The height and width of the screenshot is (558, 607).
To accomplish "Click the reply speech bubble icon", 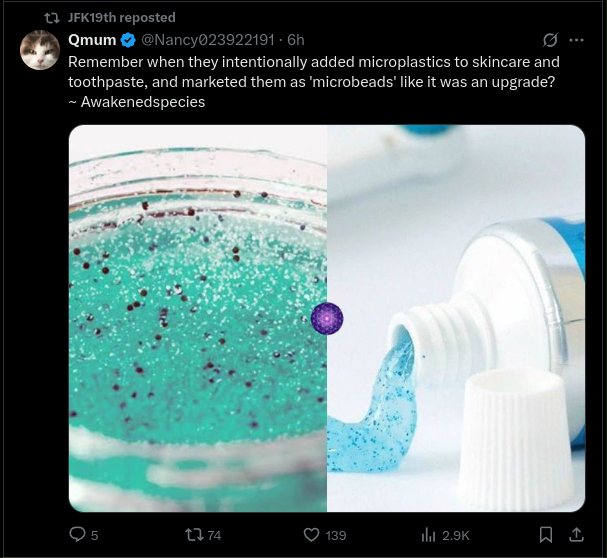I will pyautogui.click(x=77, y=535).
